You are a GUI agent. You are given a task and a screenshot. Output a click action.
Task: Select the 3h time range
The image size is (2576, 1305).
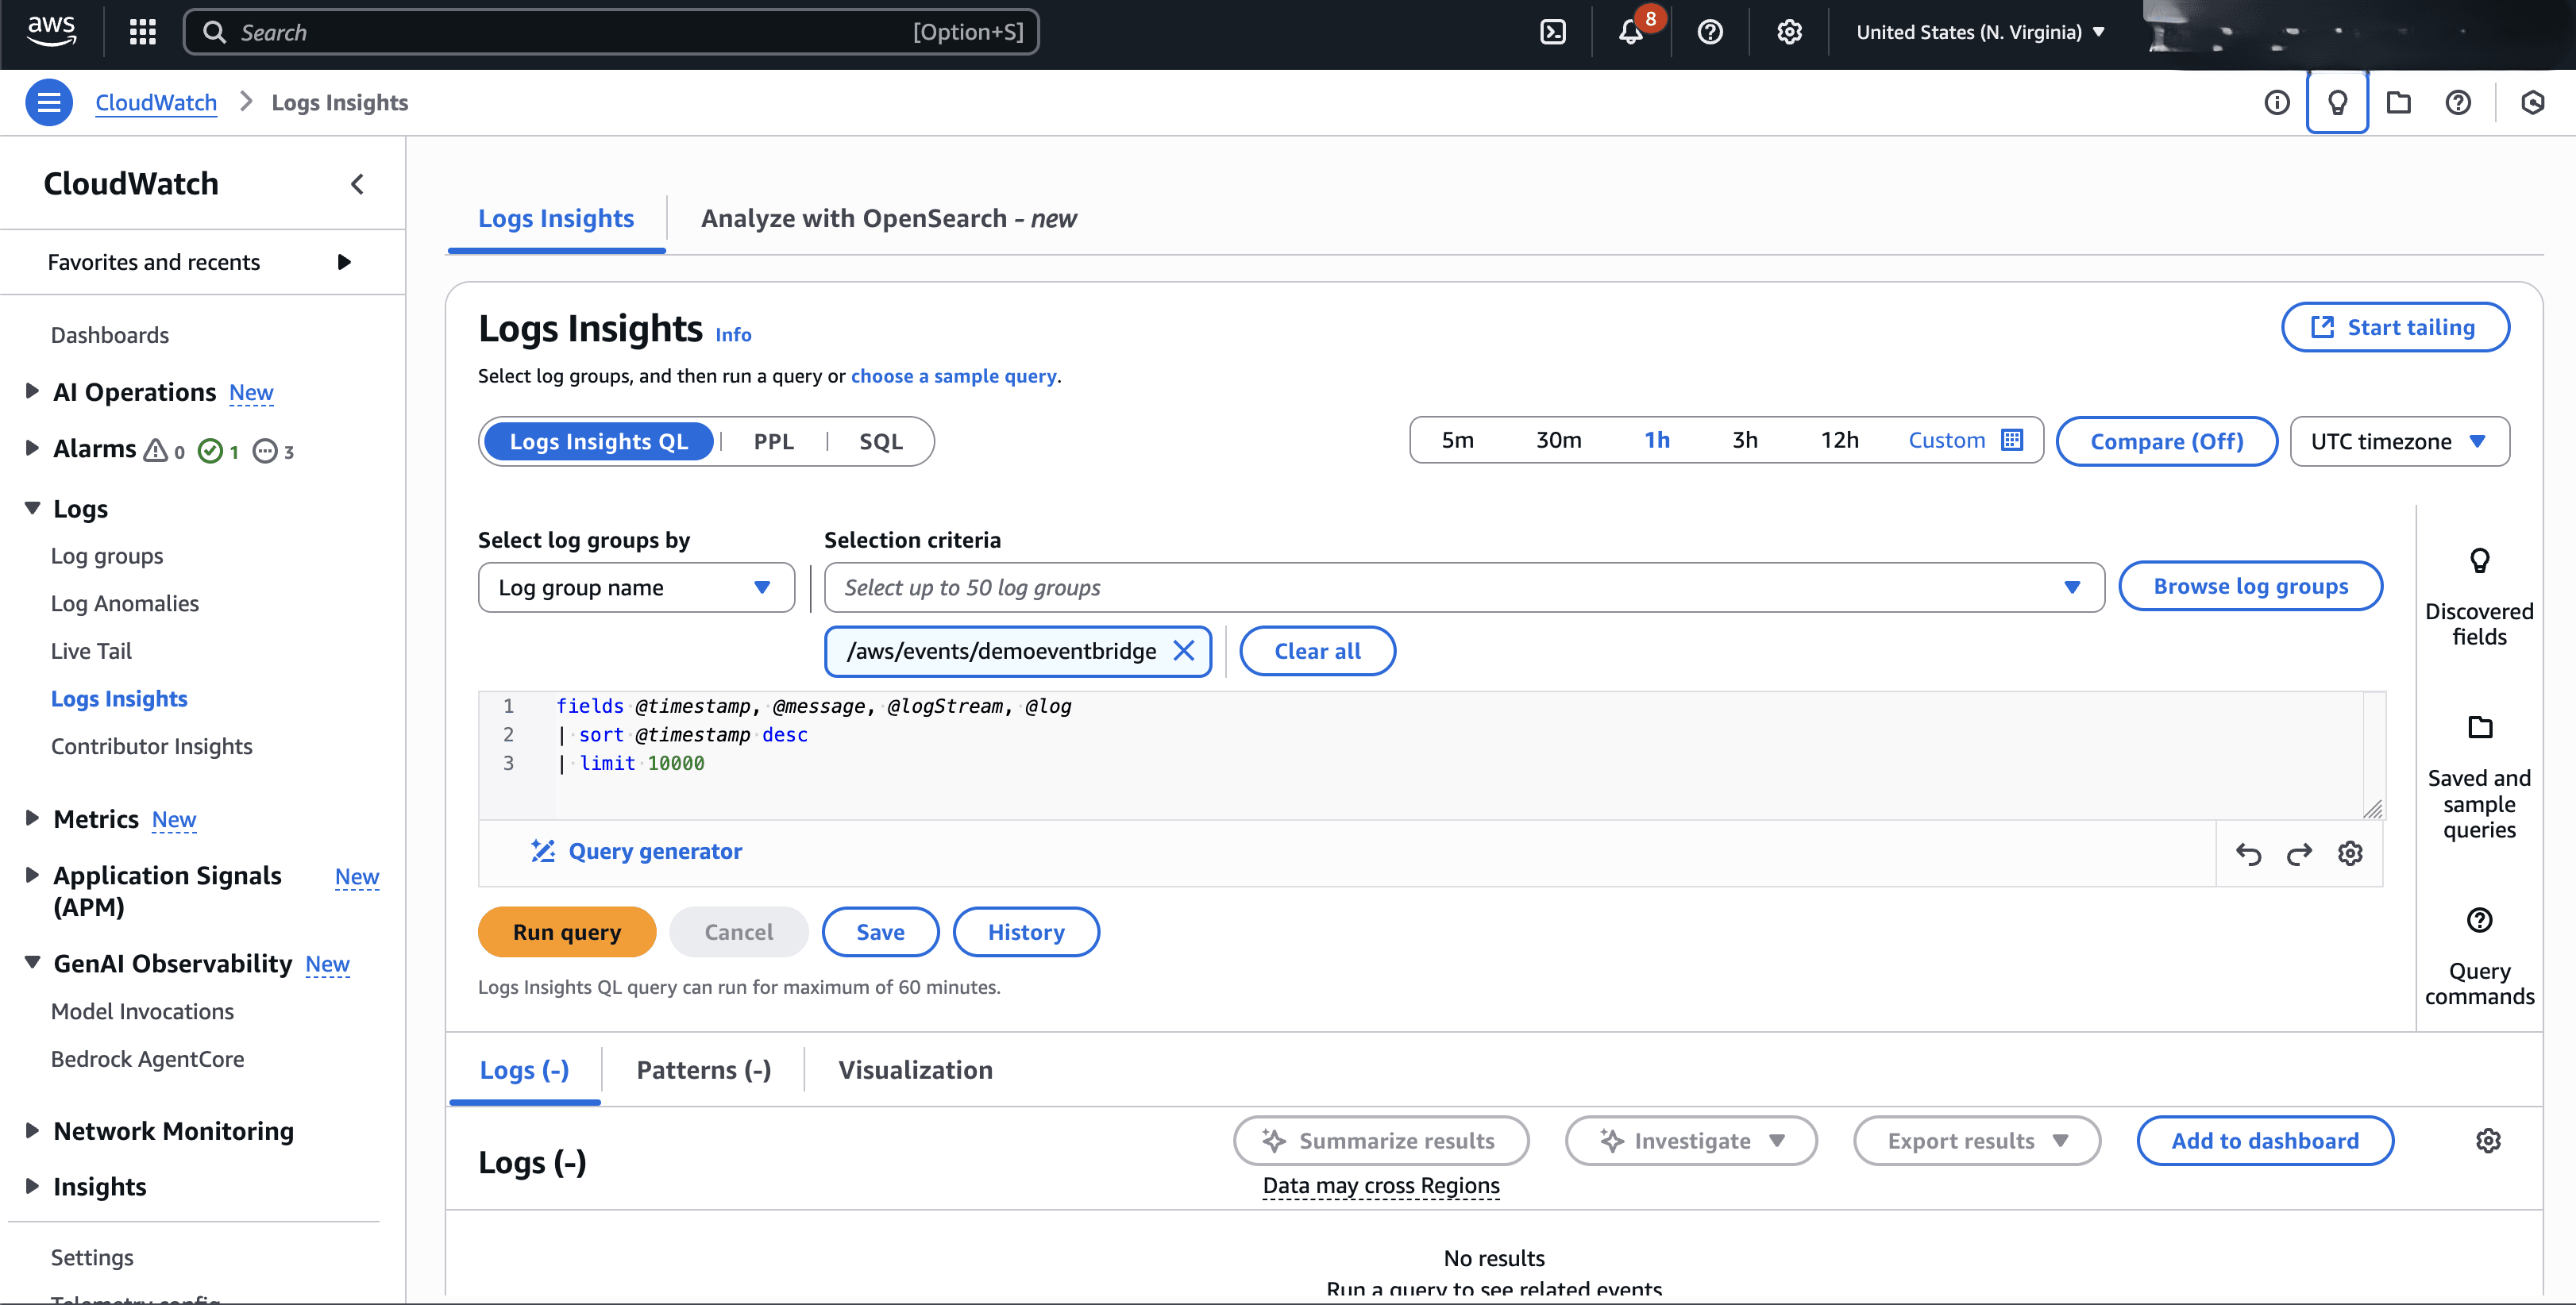[x=1745, y=440]
